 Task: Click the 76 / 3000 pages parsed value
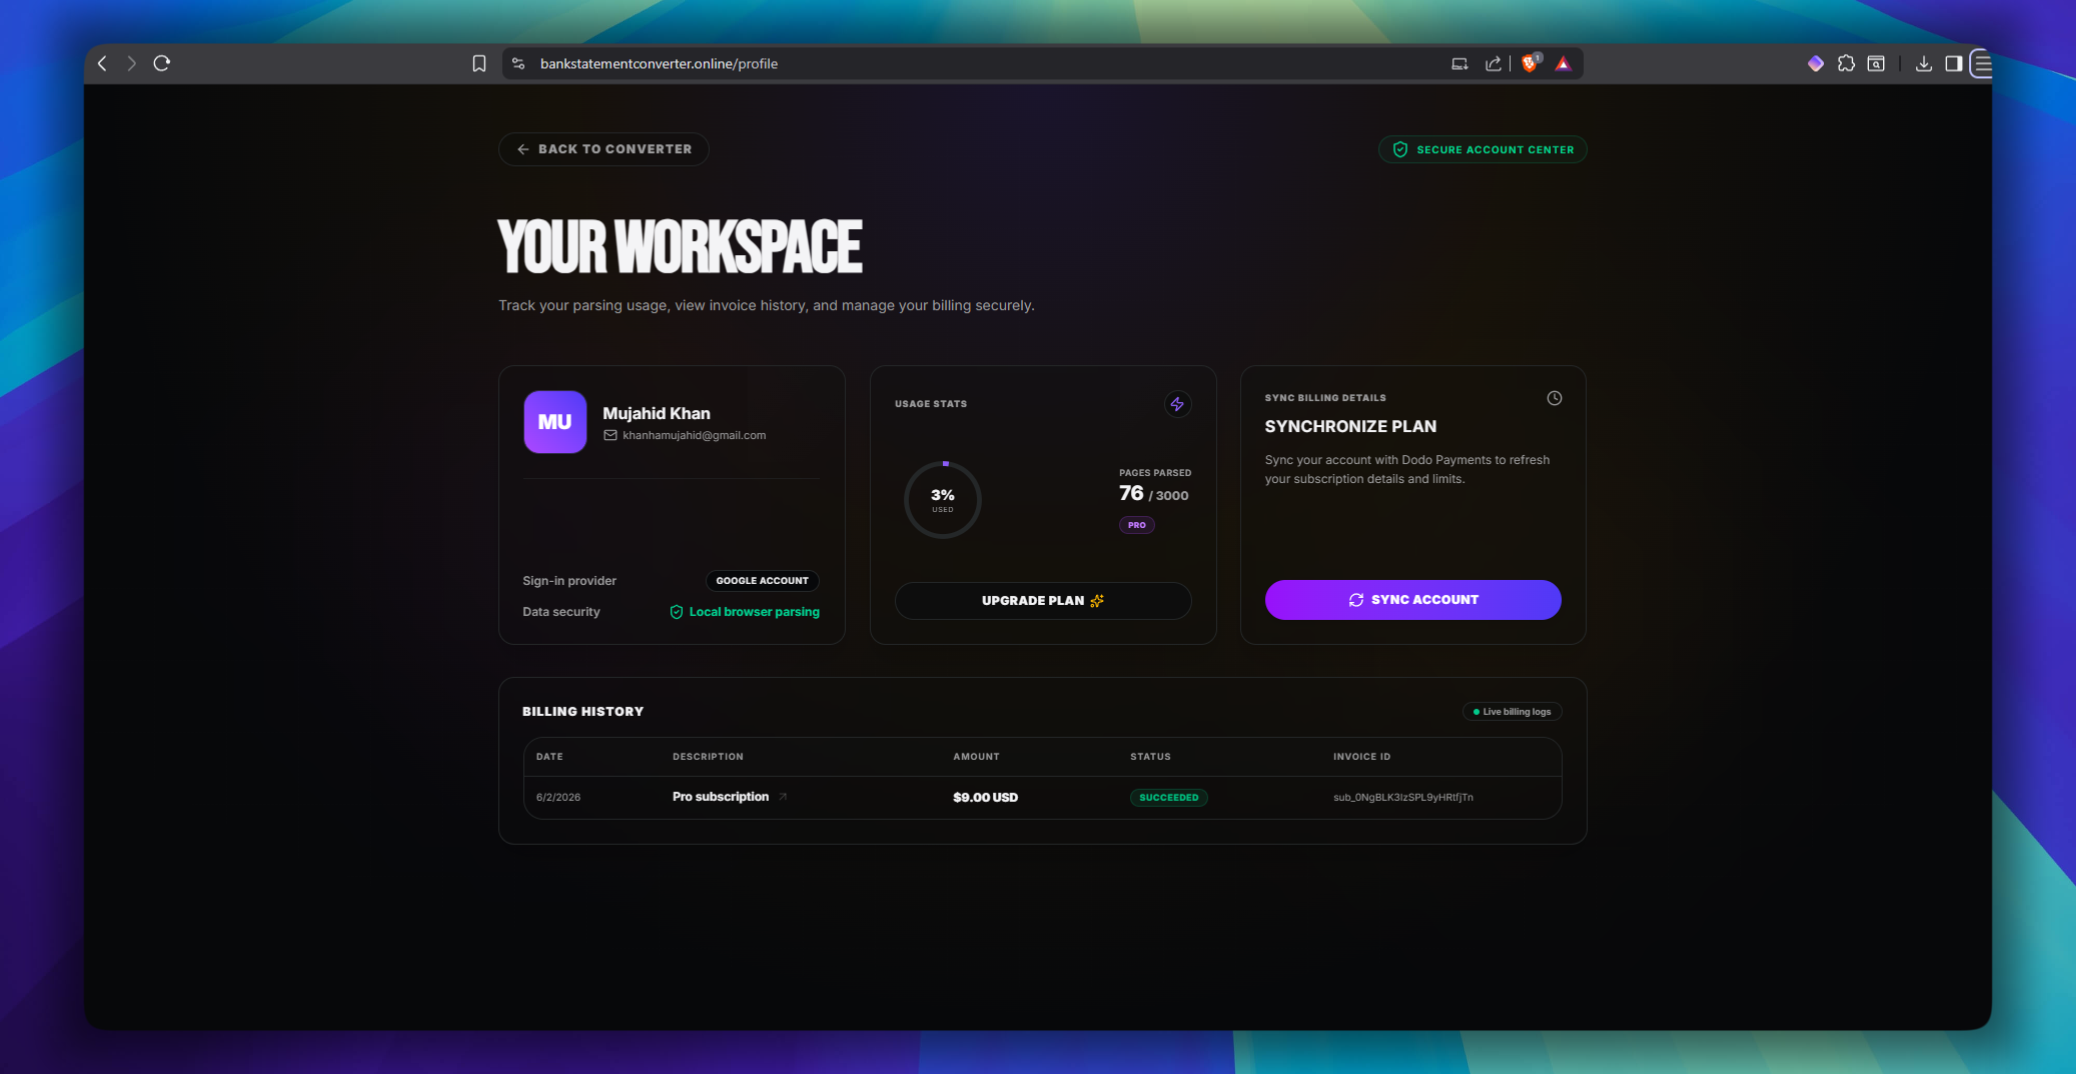tap(1154, 494)
